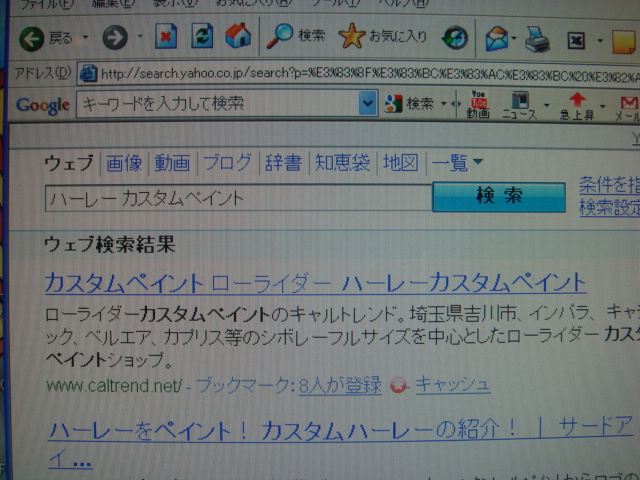Switch to ブログ search tab
Viewport: 640px width, 480px height.
pos(228,162)
